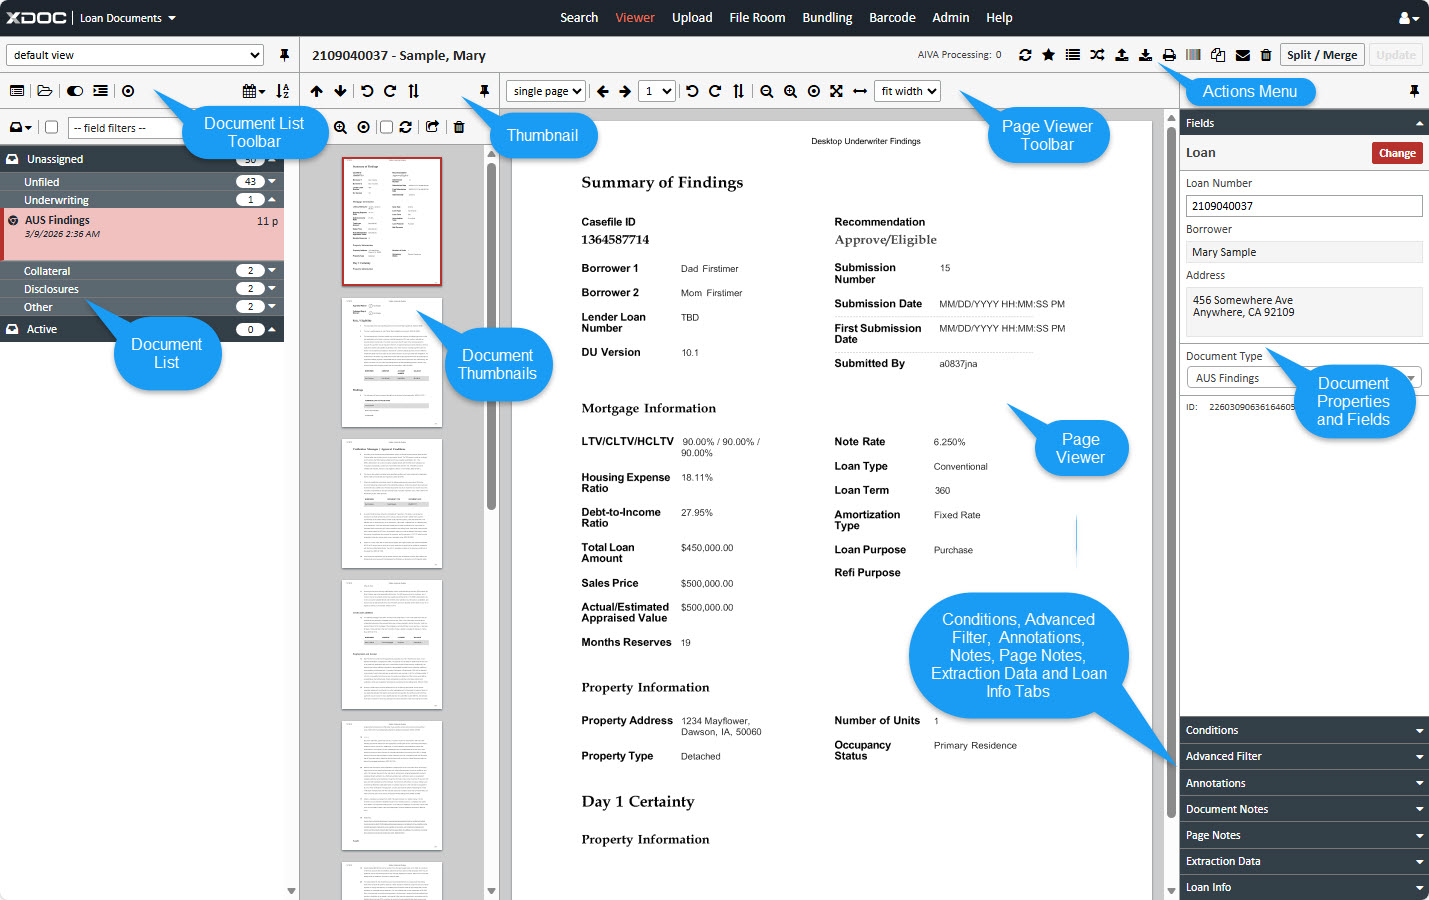Zoom out using page viewer magnifier minus

767,91
